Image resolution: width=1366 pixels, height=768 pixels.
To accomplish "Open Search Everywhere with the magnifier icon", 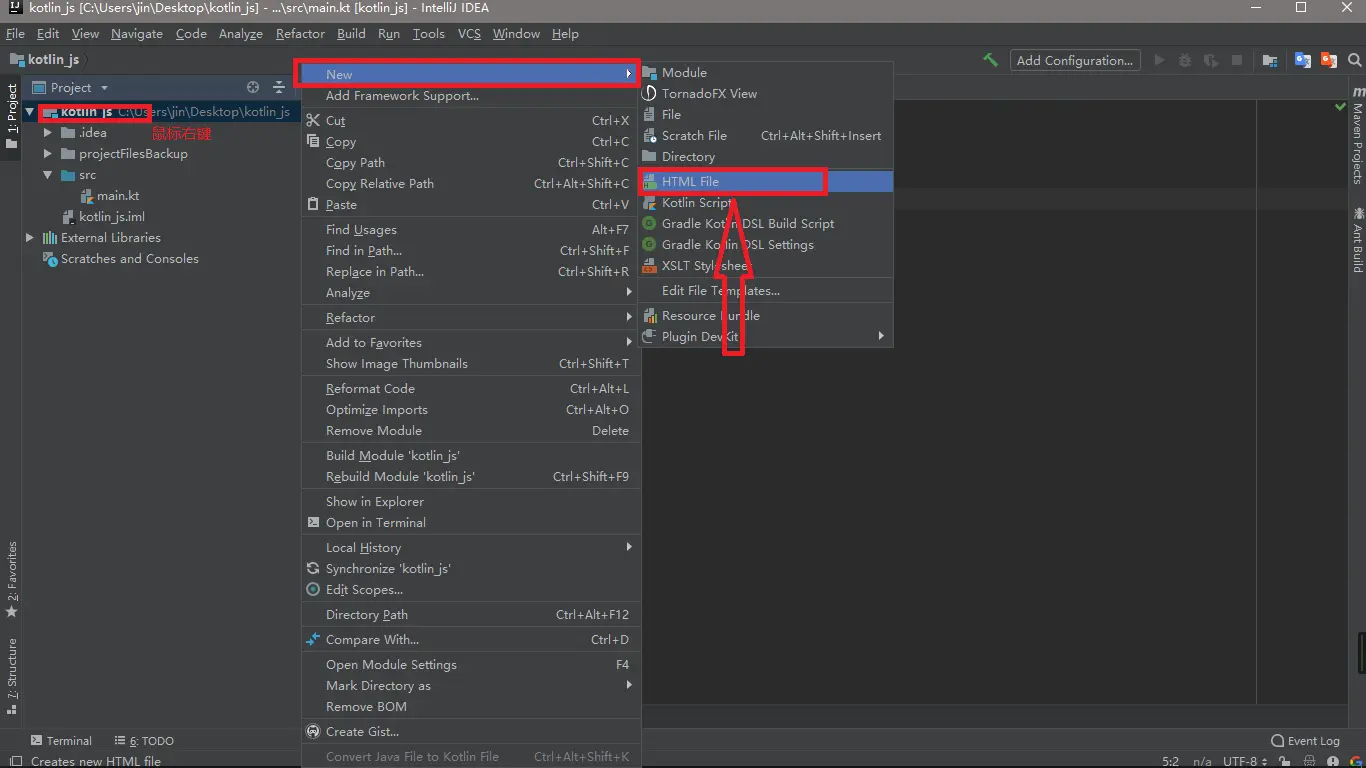I will [1354, 60].
